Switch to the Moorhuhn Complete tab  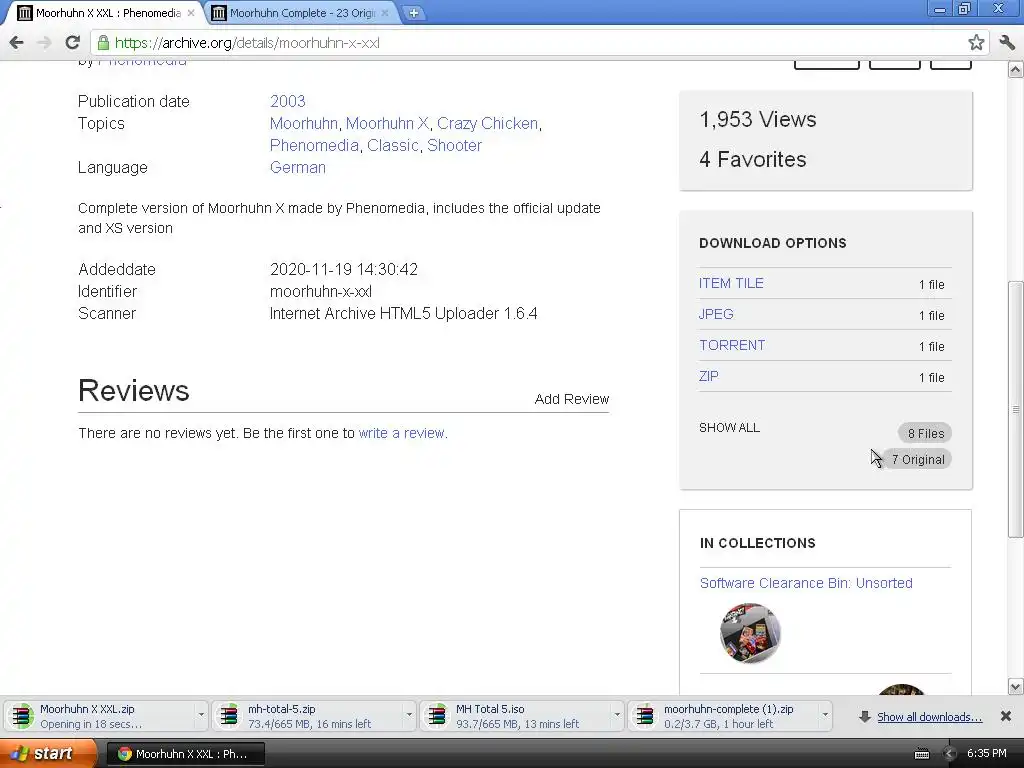point(302,12)
